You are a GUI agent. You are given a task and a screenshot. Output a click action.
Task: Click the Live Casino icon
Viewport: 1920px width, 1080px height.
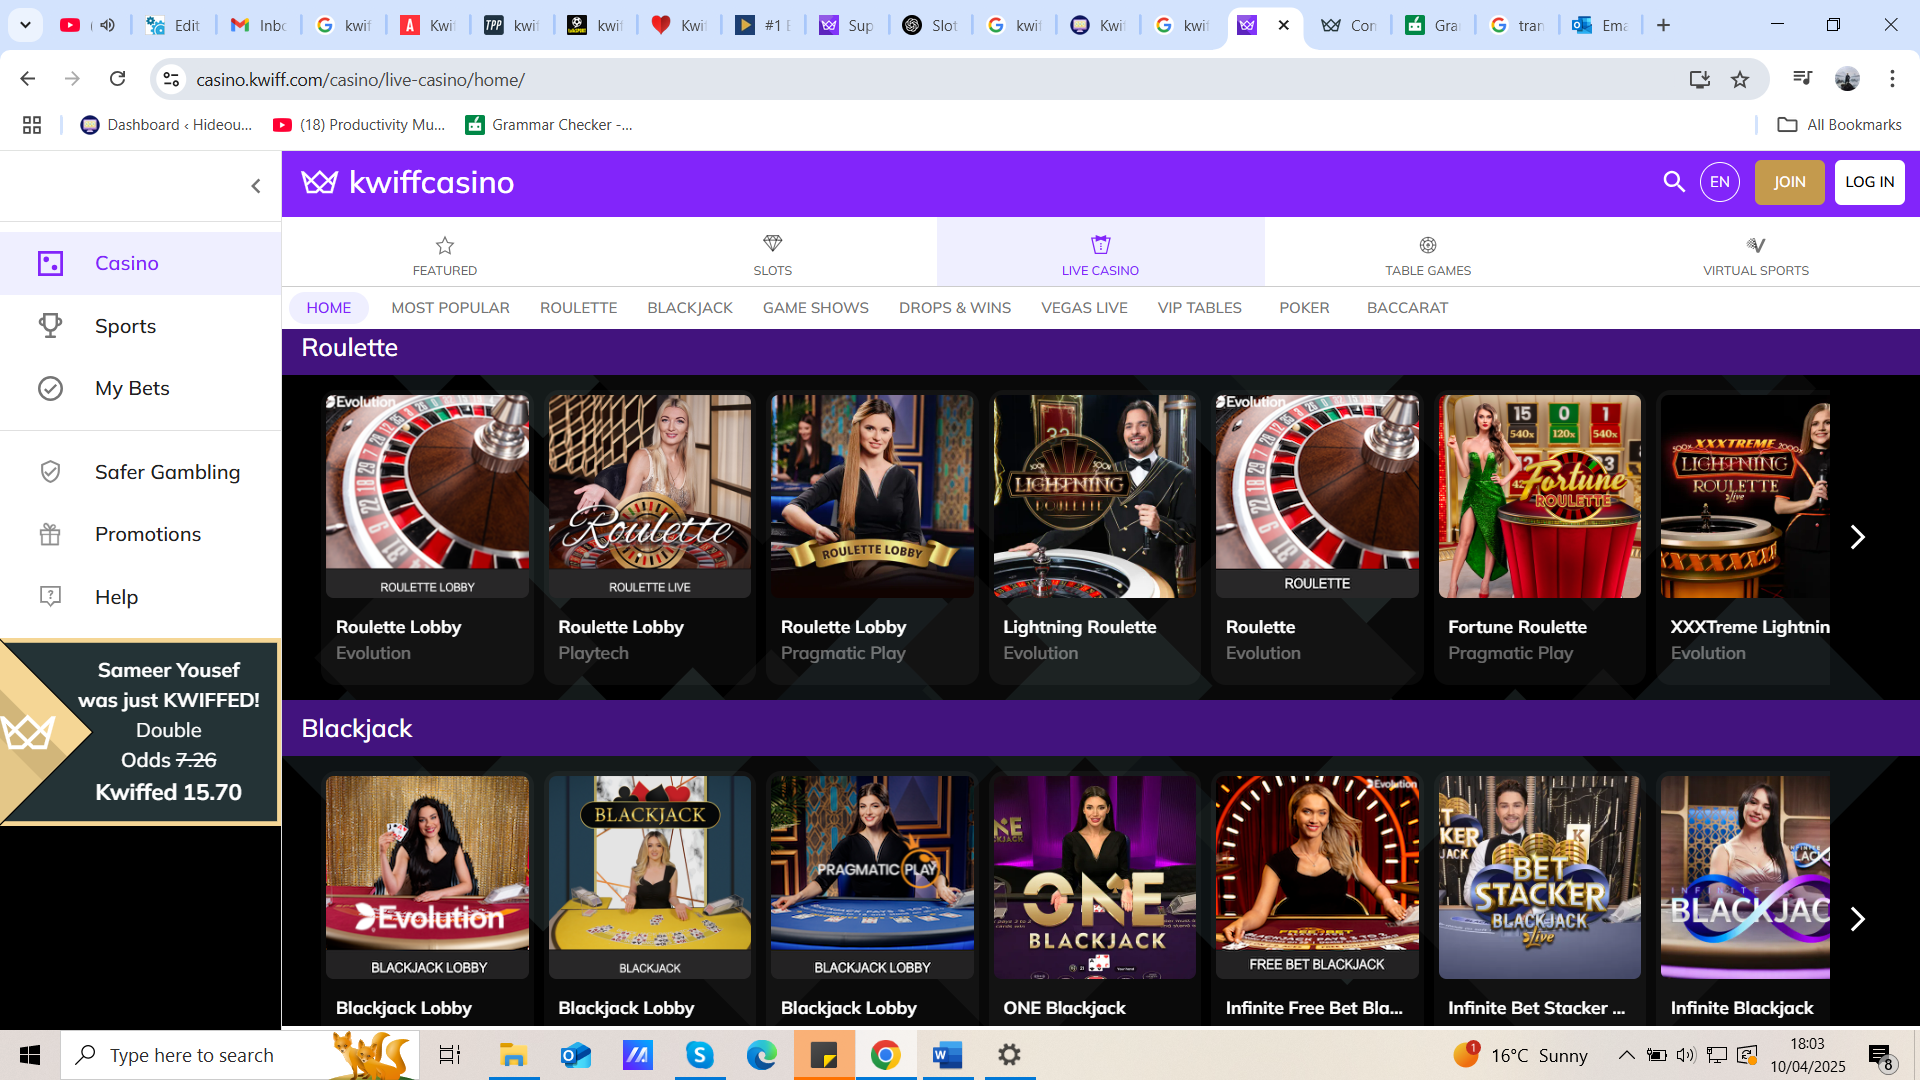1100,244
